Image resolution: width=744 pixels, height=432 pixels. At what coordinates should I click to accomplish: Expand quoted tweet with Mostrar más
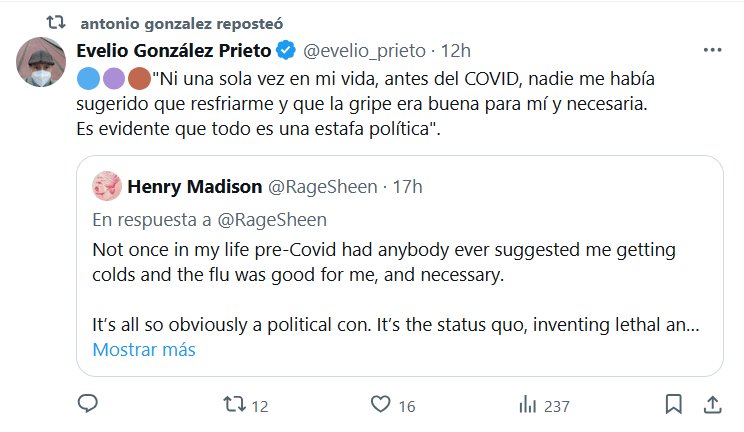coord(144,350)
